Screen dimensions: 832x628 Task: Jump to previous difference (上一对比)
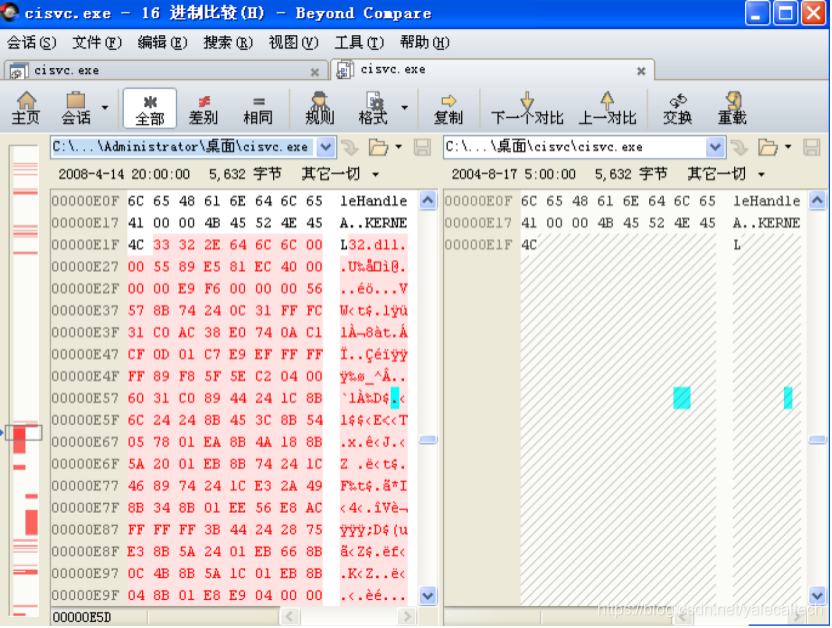(x=607, y=108)
